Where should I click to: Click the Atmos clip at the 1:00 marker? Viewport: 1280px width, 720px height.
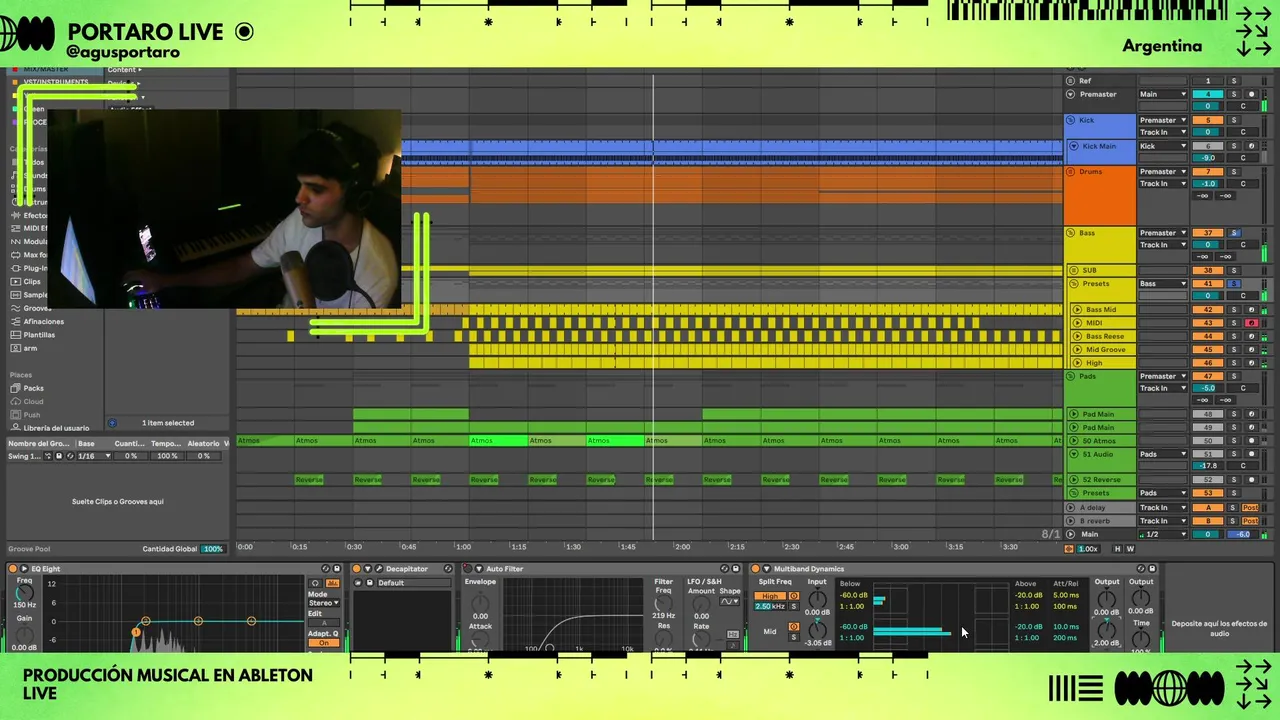(x=498, y=440)
